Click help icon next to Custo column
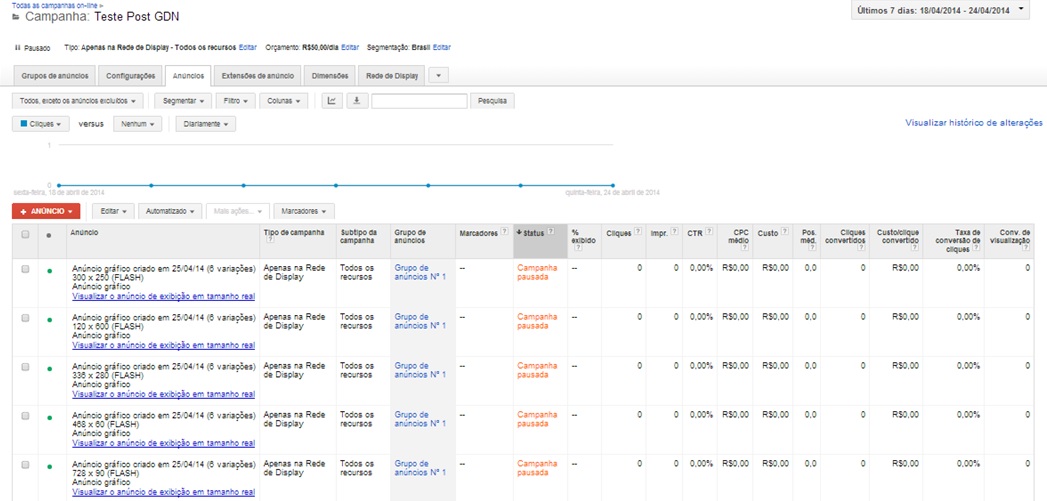1047x501 pixels. coord(785,232)
